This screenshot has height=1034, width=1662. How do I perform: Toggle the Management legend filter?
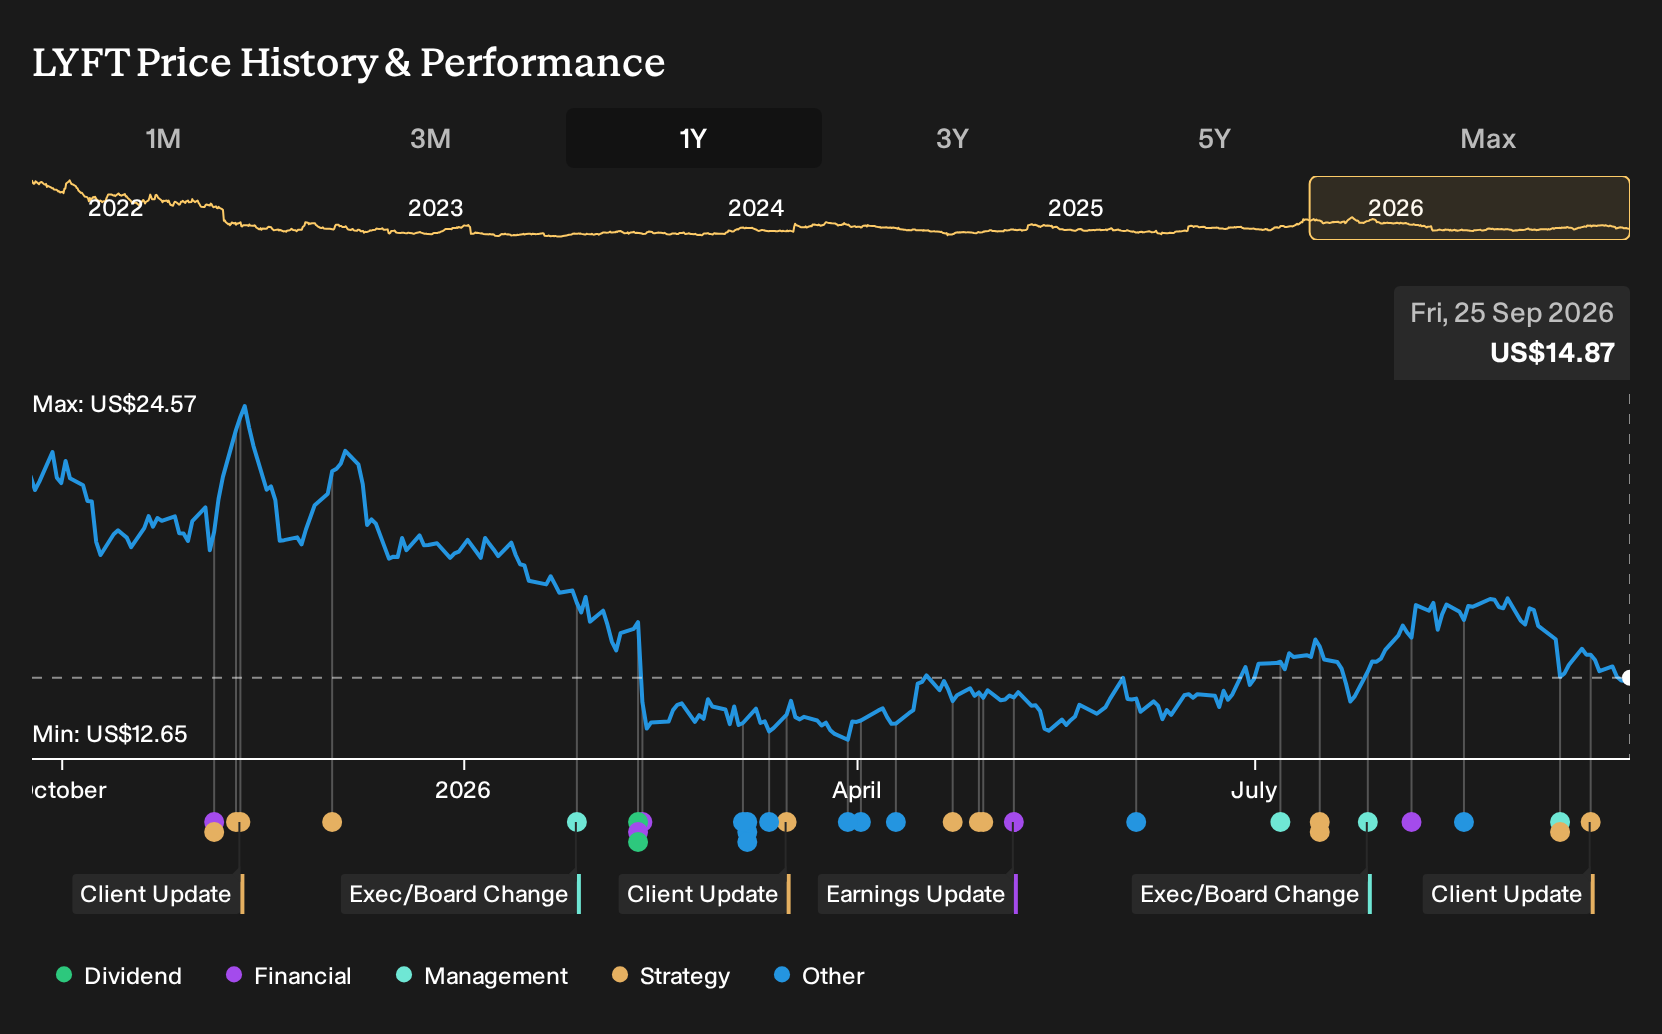click(482, 976)
